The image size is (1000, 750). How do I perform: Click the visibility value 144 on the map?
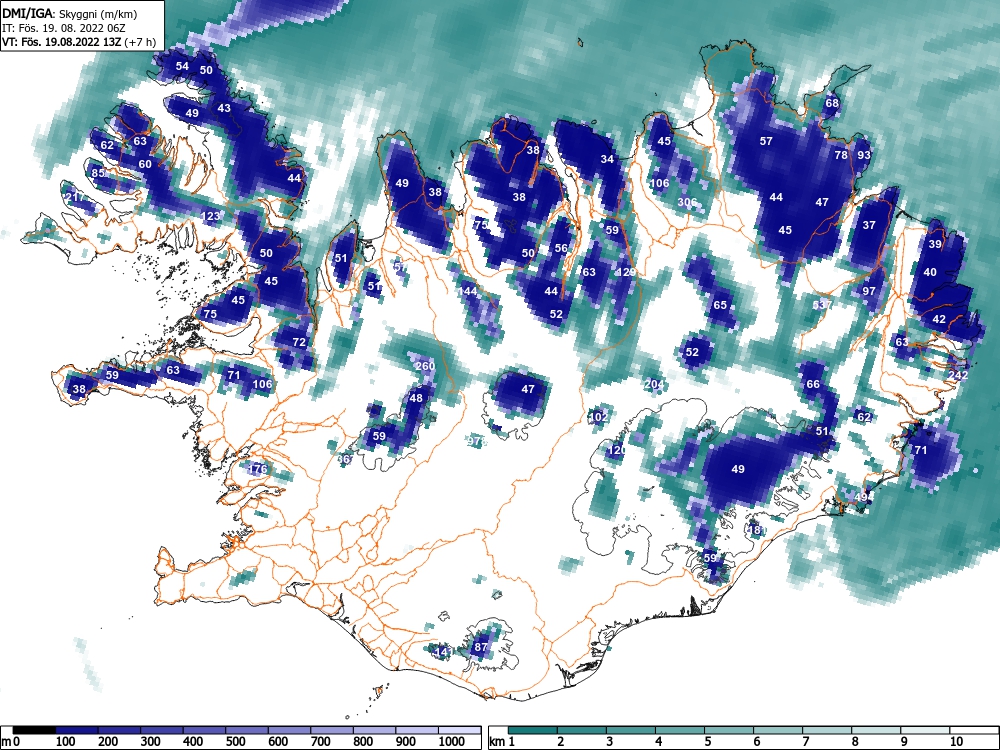469,291
